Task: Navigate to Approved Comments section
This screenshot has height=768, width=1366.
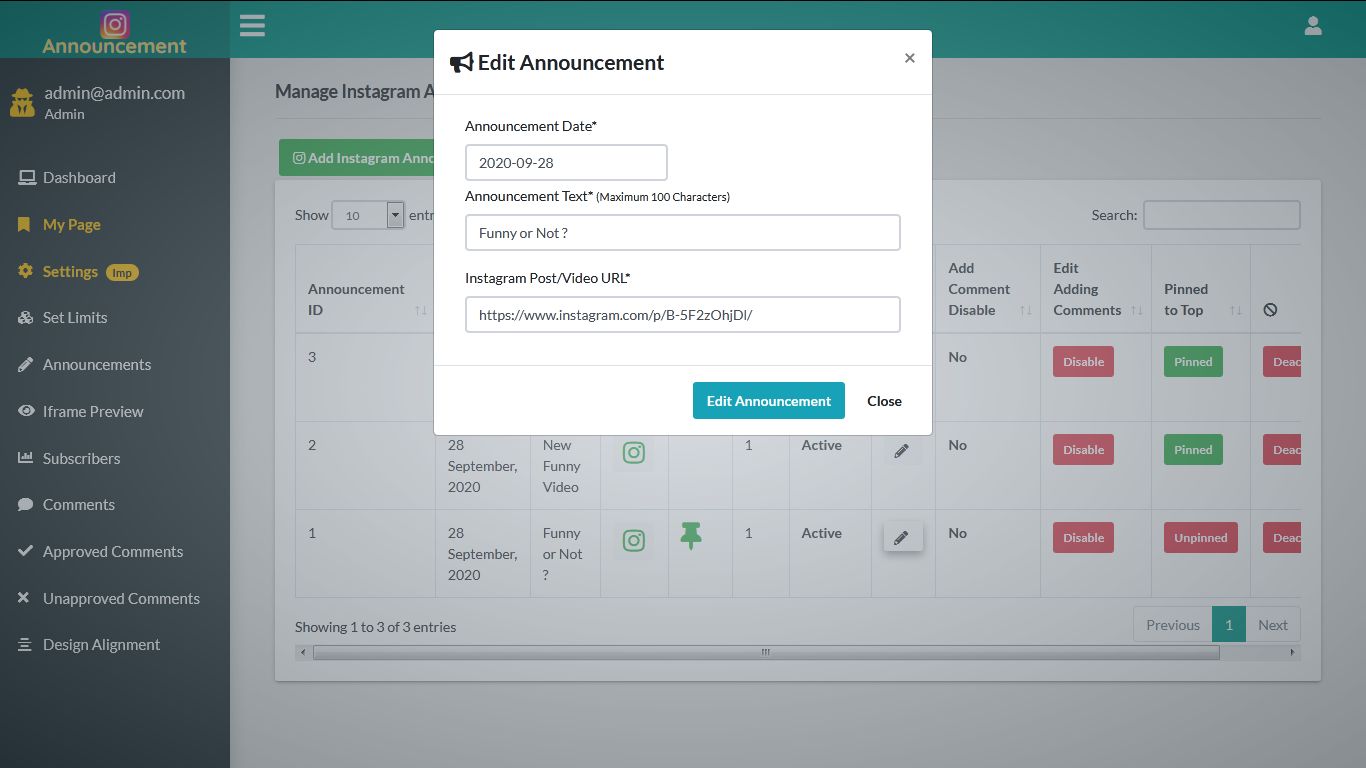Action: coord(112,551)
